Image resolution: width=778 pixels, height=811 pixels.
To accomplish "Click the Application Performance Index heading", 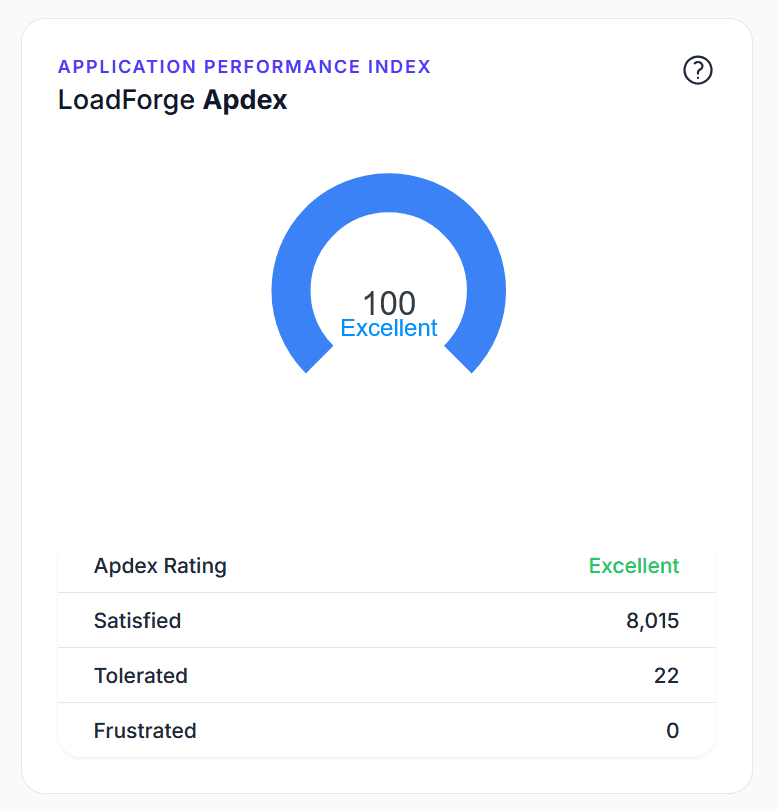I will pyautogui.click(x=244, y=67).
